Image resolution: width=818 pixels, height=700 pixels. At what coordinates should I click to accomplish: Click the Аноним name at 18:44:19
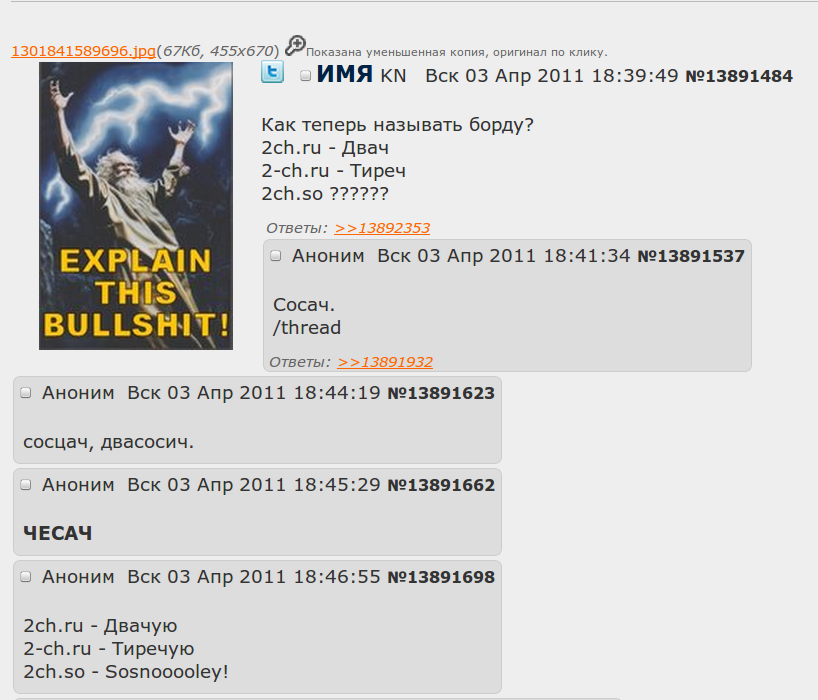tap(78, 393)
